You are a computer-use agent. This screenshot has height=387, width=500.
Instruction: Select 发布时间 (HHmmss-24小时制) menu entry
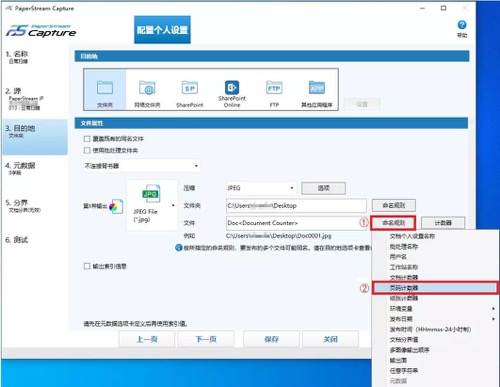point(430,329)
